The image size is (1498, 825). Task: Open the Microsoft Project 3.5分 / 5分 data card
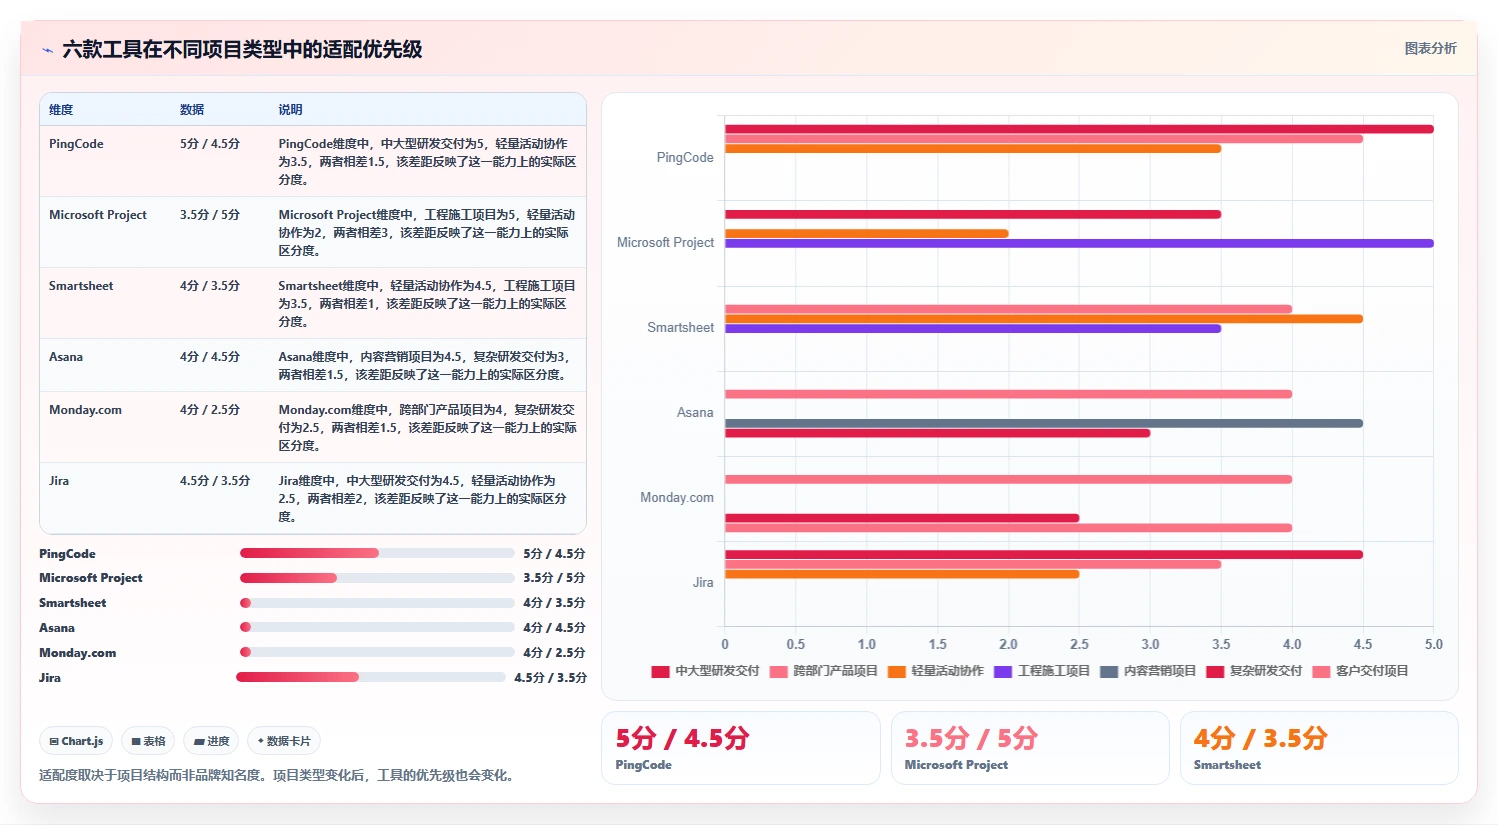(x=1030, y=748)
